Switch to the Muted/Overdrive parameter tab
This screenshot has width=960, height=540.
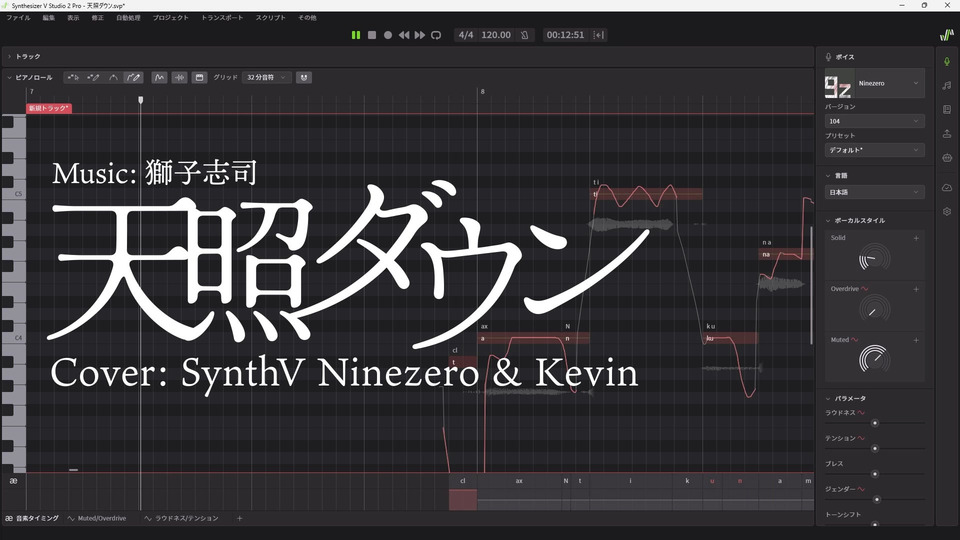[97, 519]
